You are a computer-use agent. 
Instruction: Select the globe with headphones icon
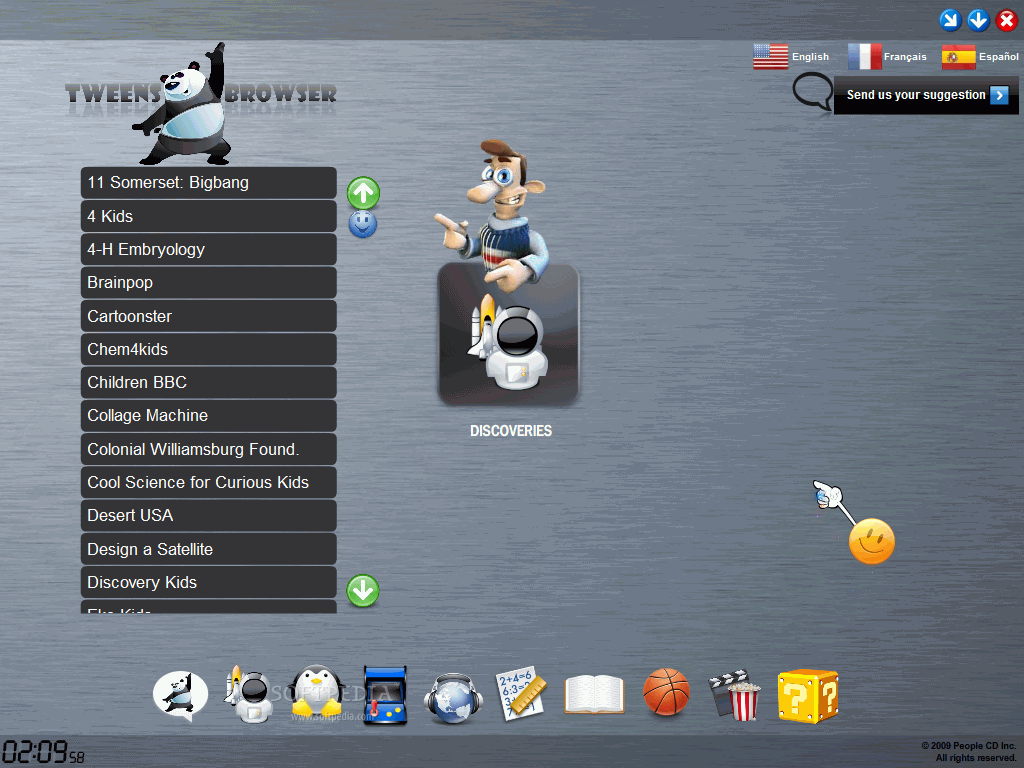453,697
